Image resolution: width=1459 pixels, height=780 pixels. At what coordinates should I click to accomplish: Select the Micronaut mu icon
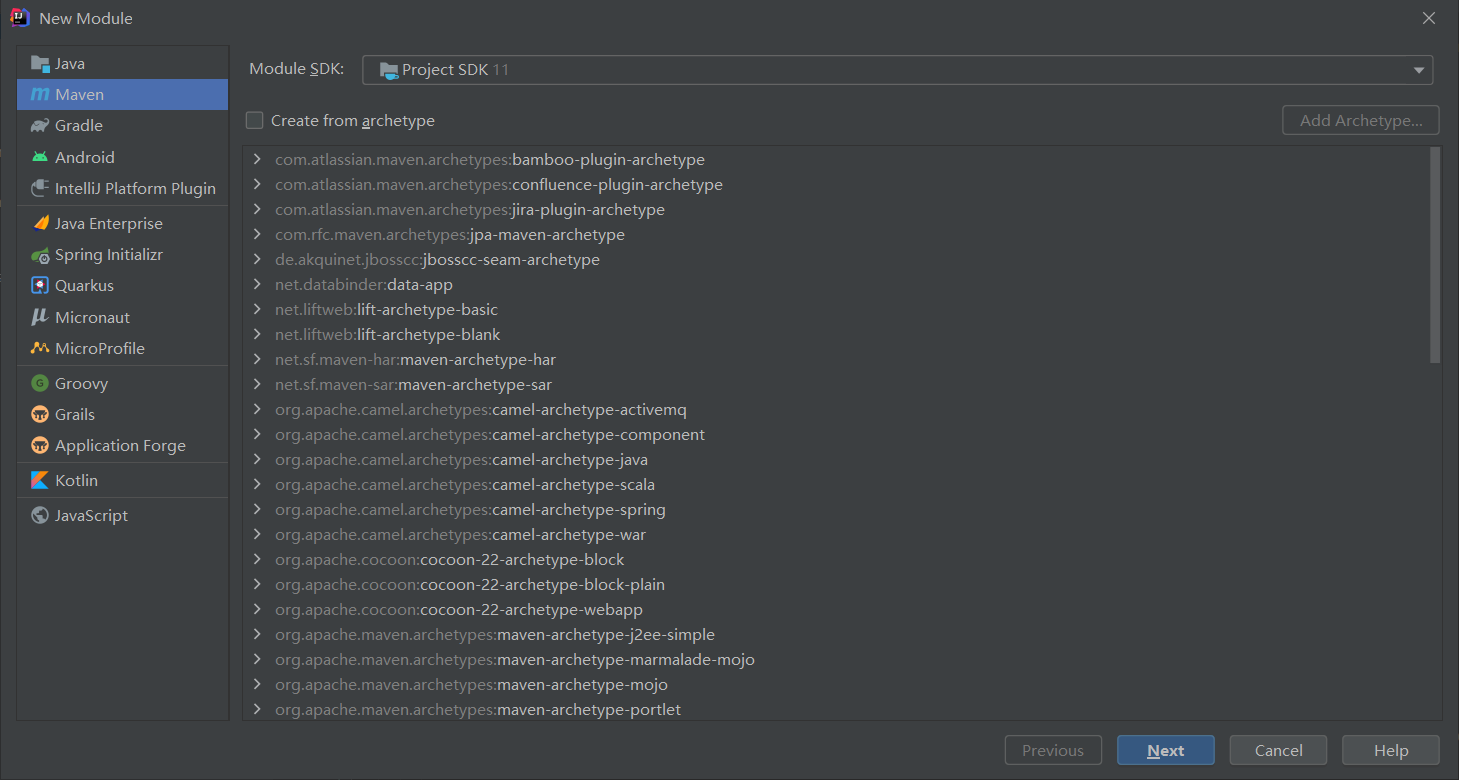[x=40, y=317]
